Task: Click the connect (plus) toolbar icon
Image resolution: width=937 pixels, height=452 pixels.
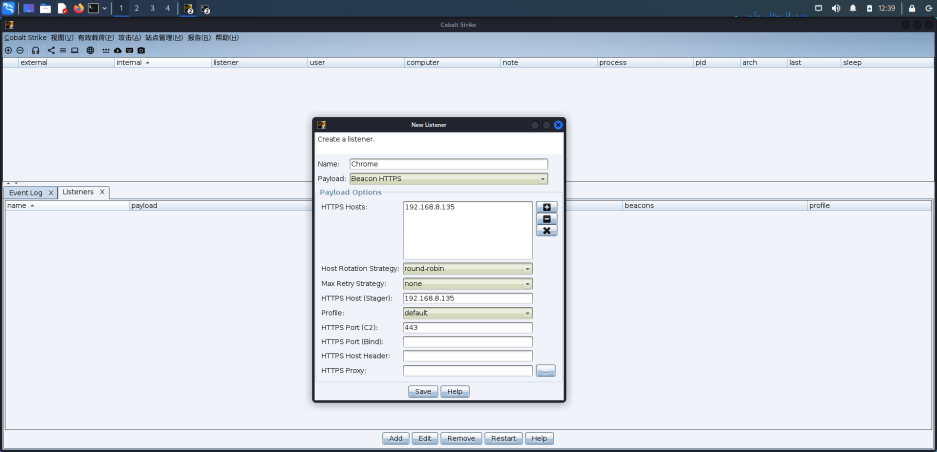Action: [x=8, y=51]
